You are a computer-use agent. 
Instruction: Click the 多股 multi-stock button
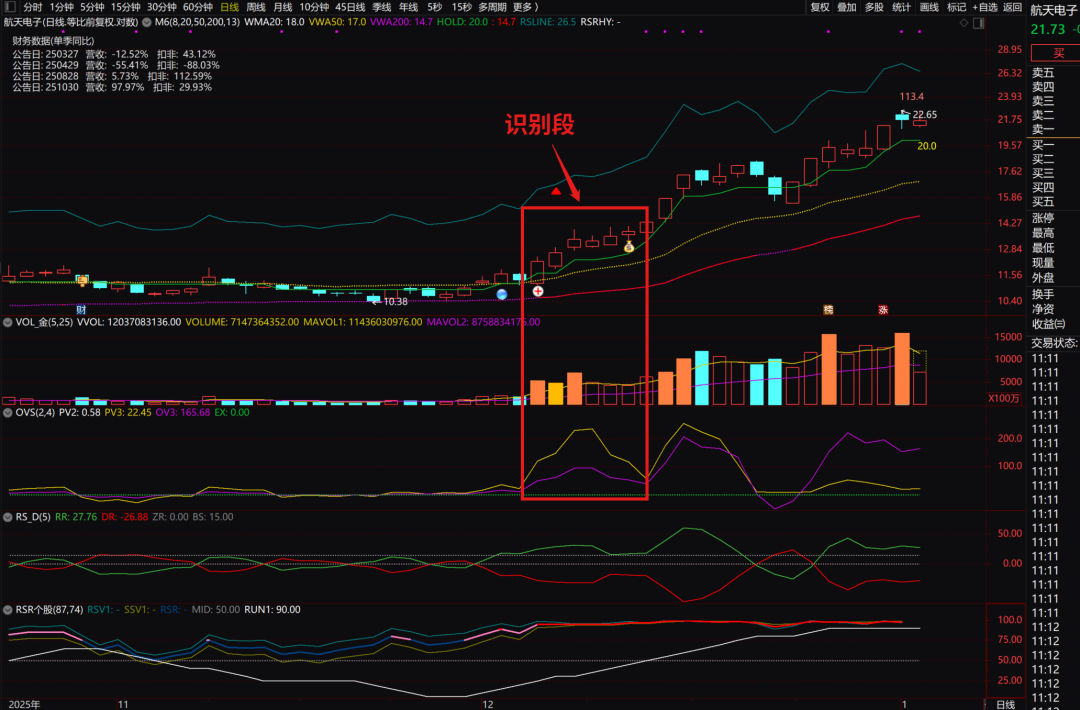click(874, 7)
